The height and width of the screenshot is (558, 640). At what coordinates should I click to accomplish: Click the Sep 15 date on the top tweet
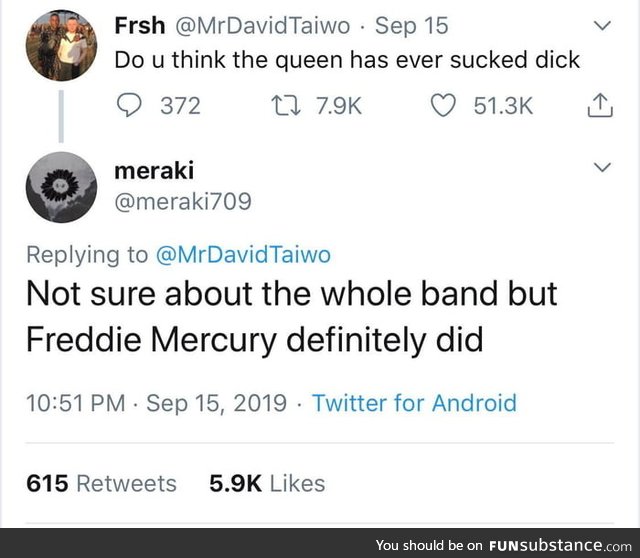tap(412, 25)
